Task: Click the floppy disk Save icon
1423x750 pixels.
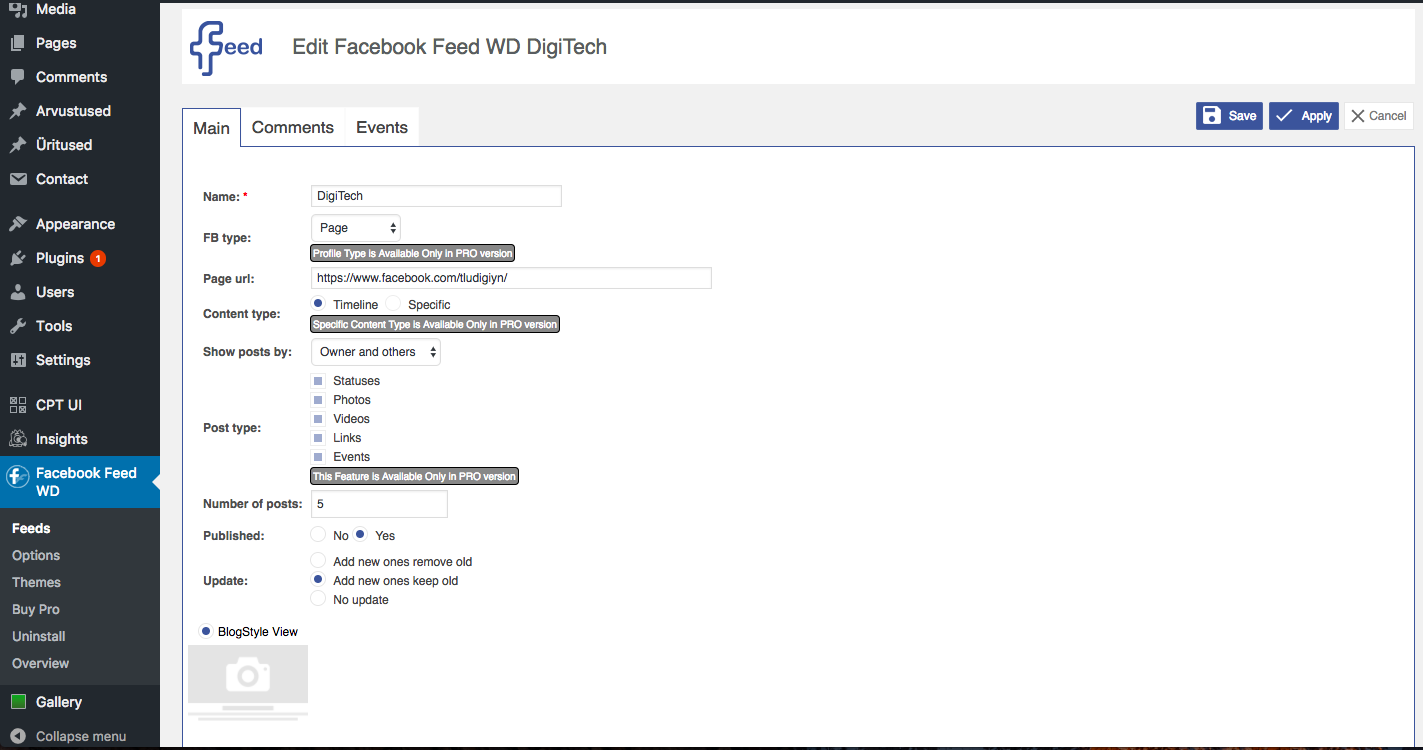Action: tap(1211, 116)
